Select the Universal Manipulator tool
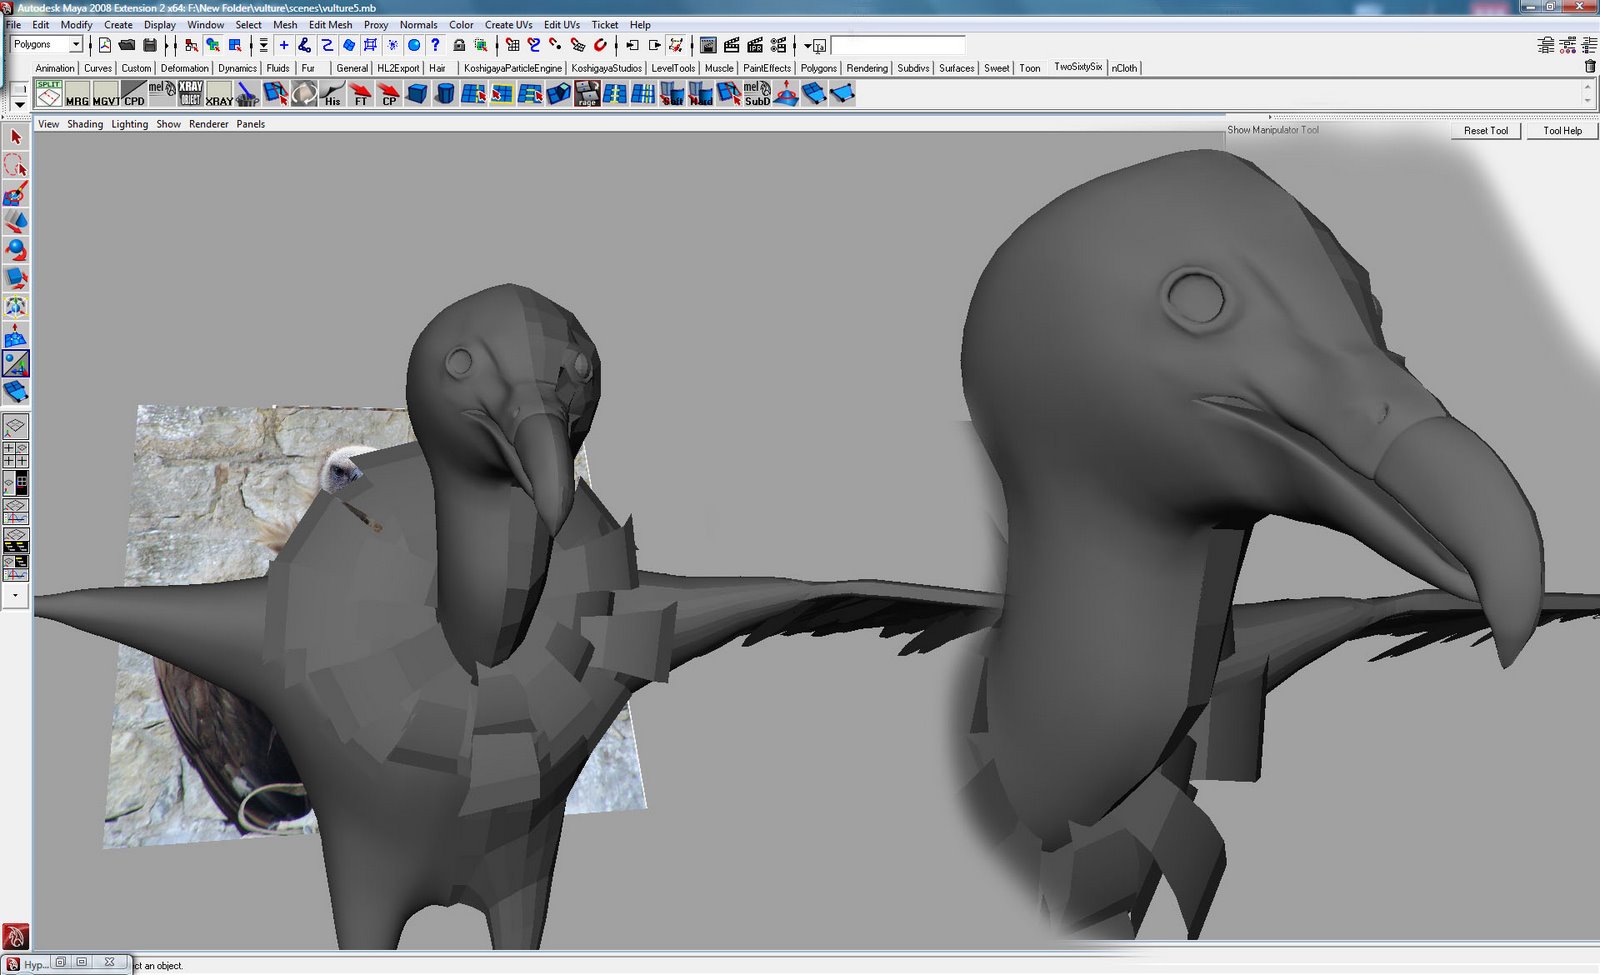 (x=15, y=306)
